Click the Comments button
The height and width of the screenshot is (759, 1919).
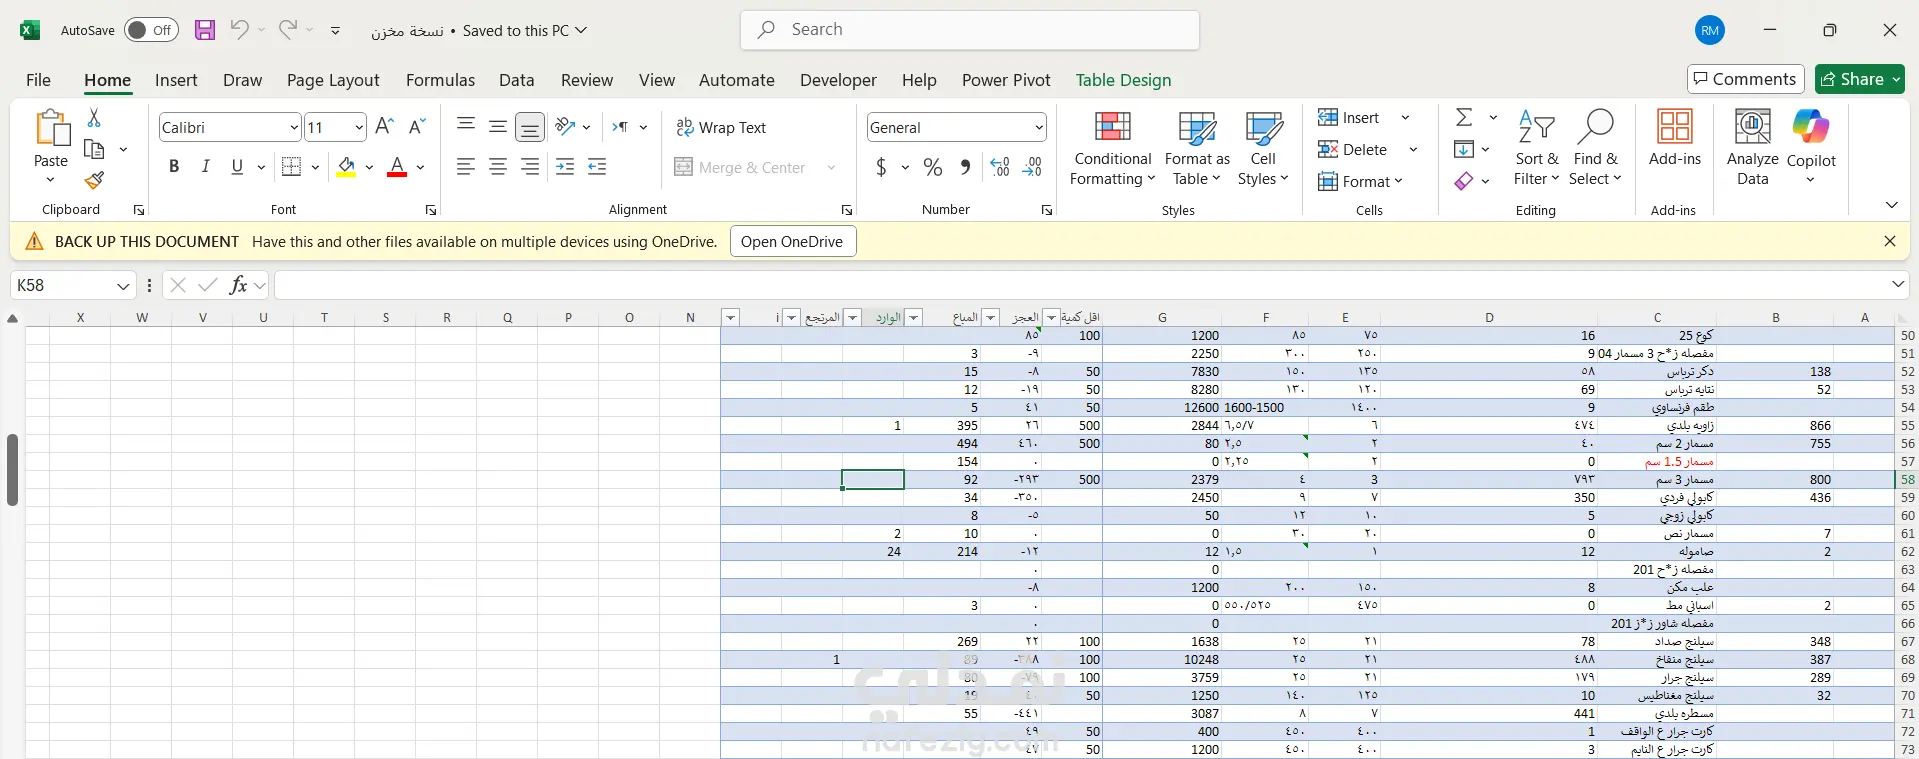pos(1745,79)
